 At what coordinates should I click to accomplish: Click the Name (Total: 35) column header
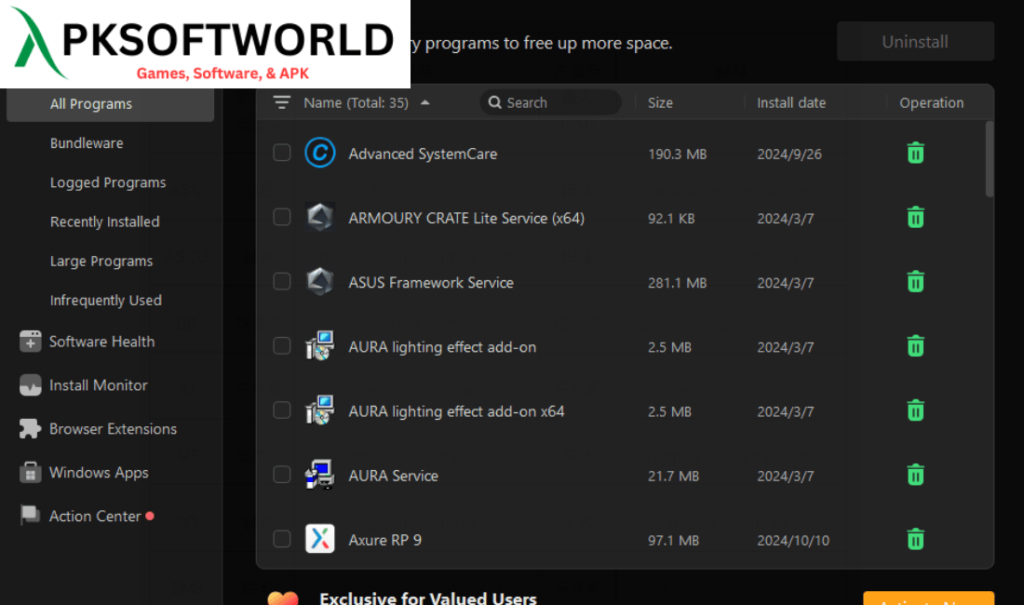pyautogui.click(x=356, y=103)
